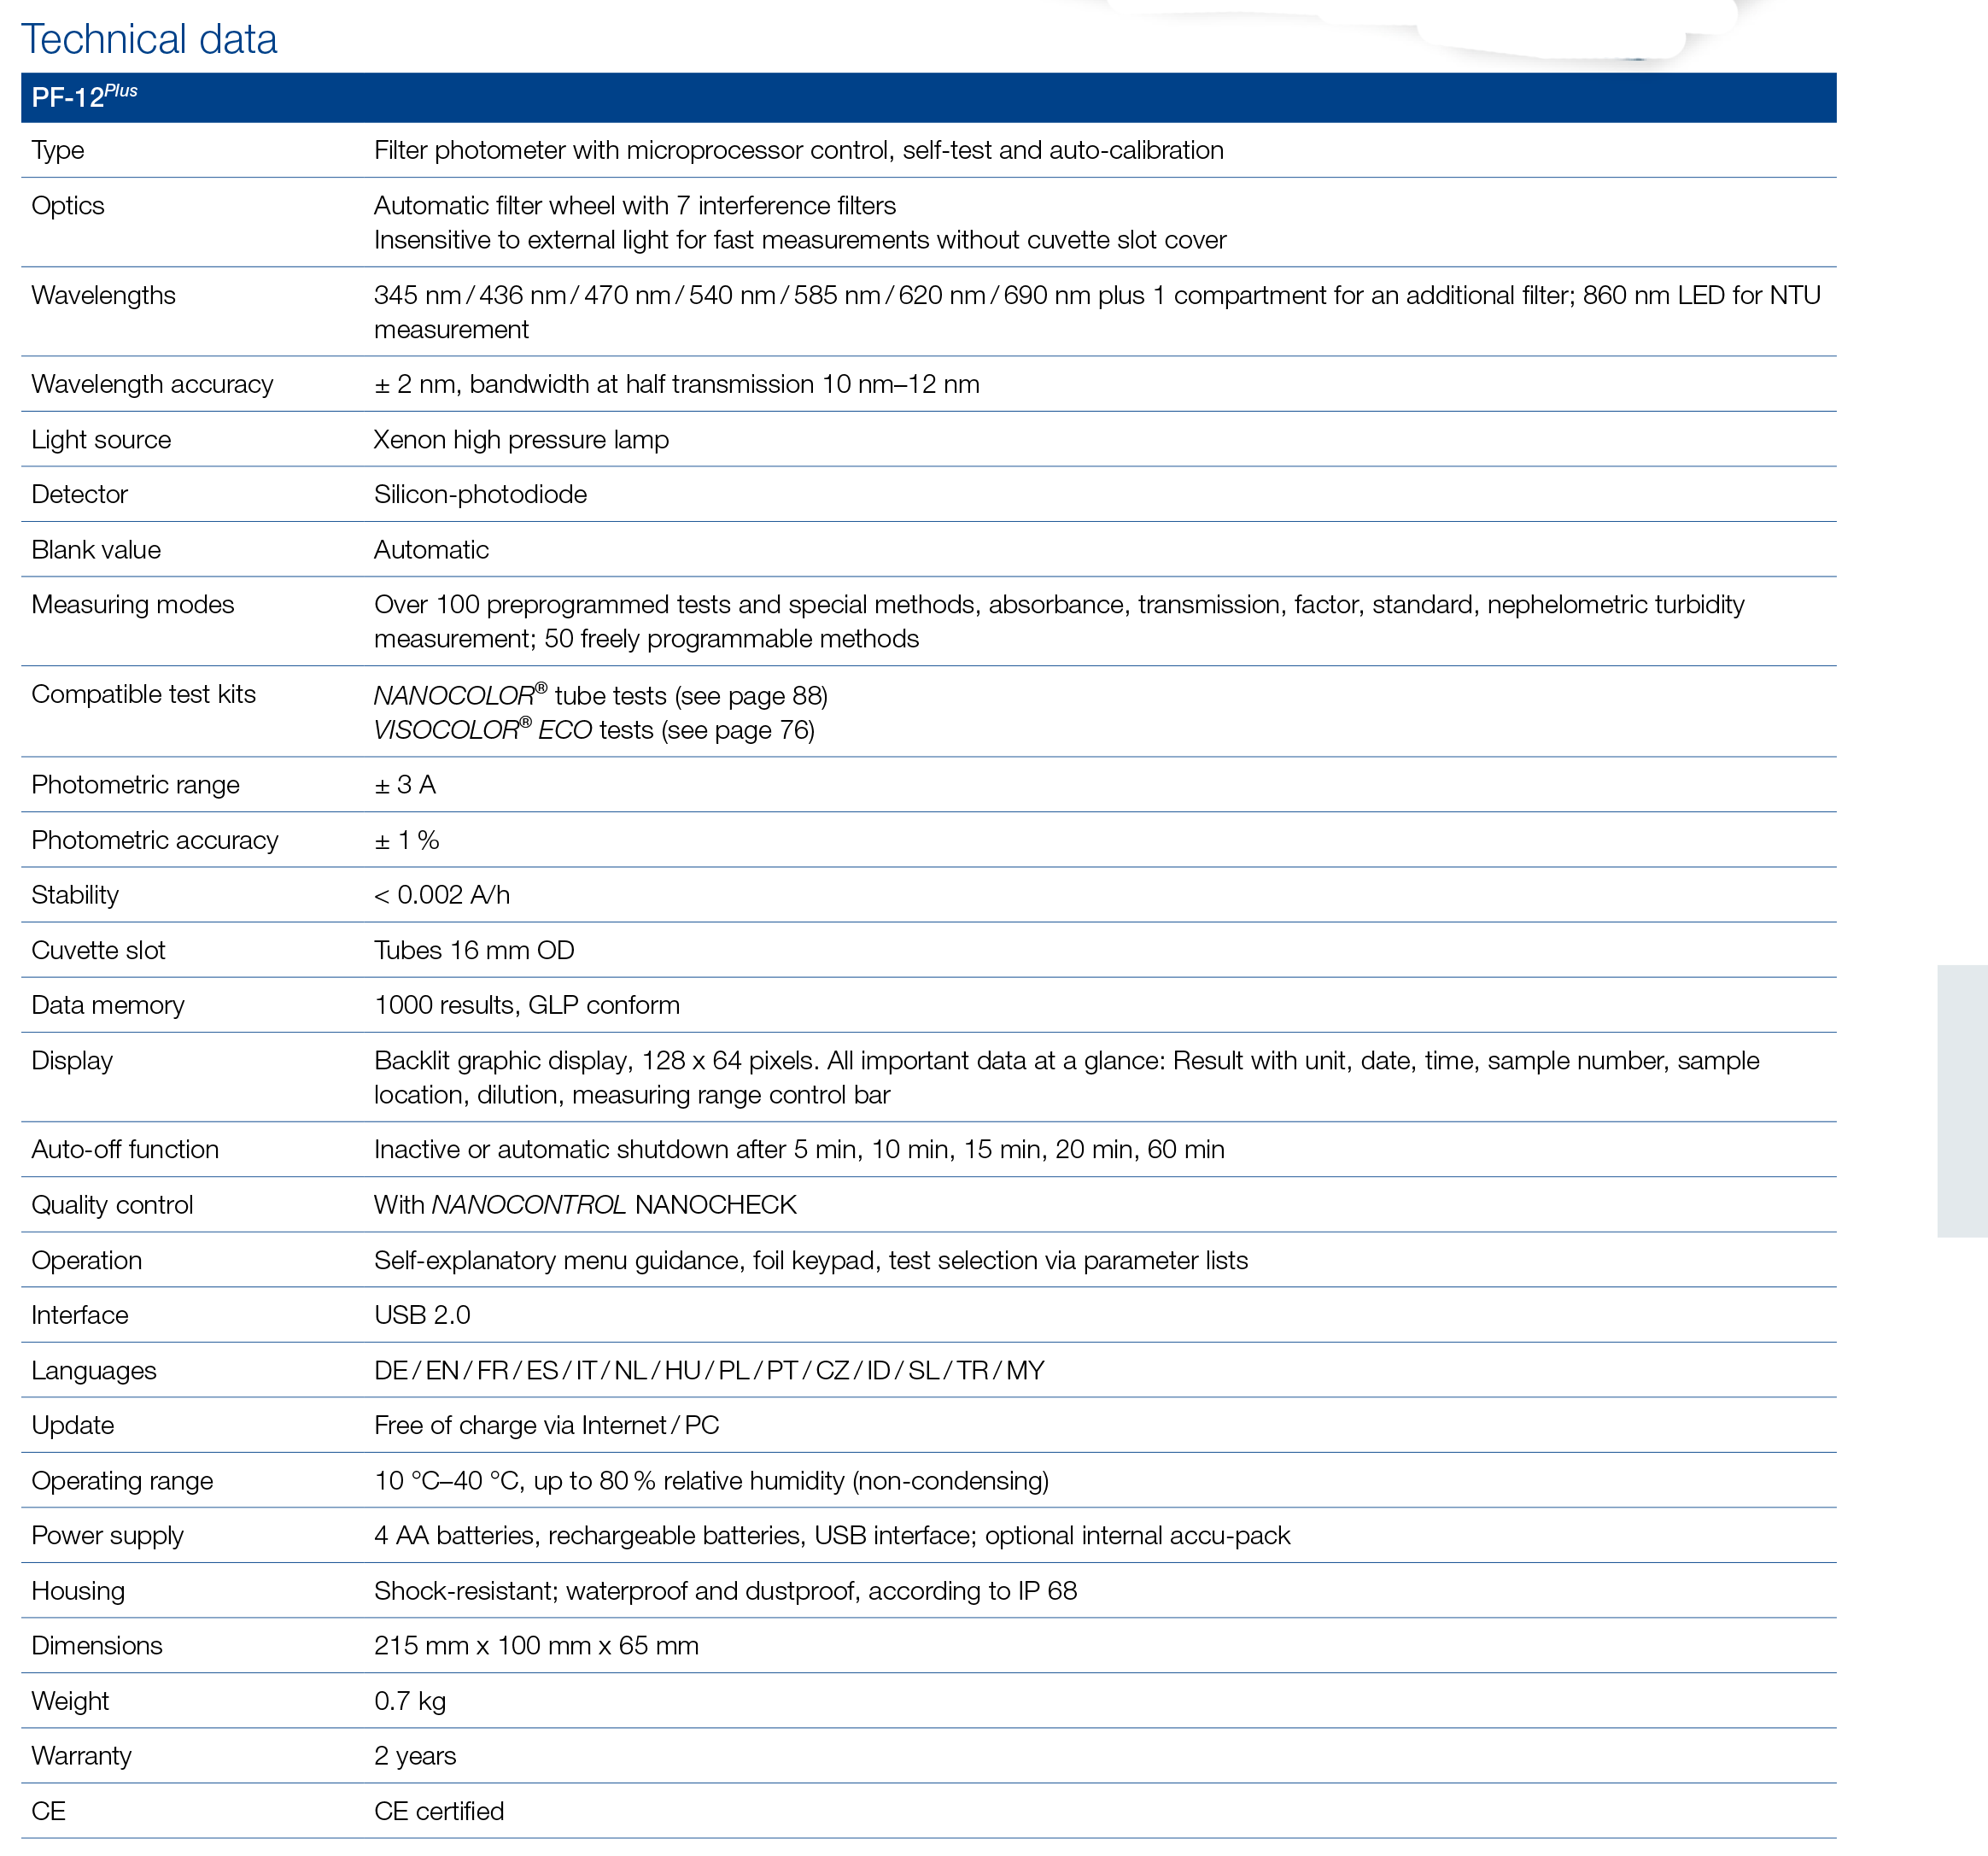Viewport: 1988px width, 1856px height.
Task: Click the '< 0.002 A/h' value
Action: (442, 895)
